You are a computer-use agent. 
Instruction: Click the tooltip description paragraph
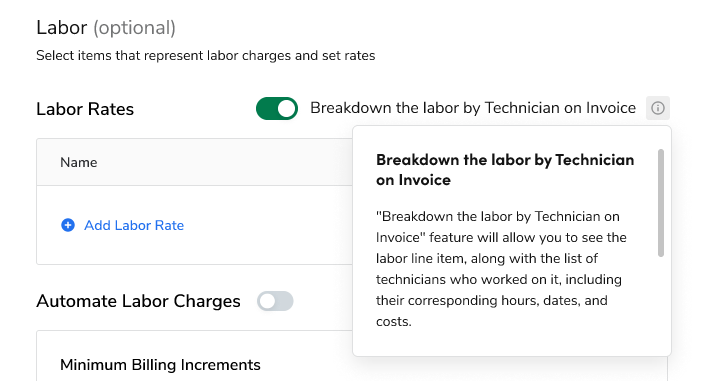(x=501, y=269)
